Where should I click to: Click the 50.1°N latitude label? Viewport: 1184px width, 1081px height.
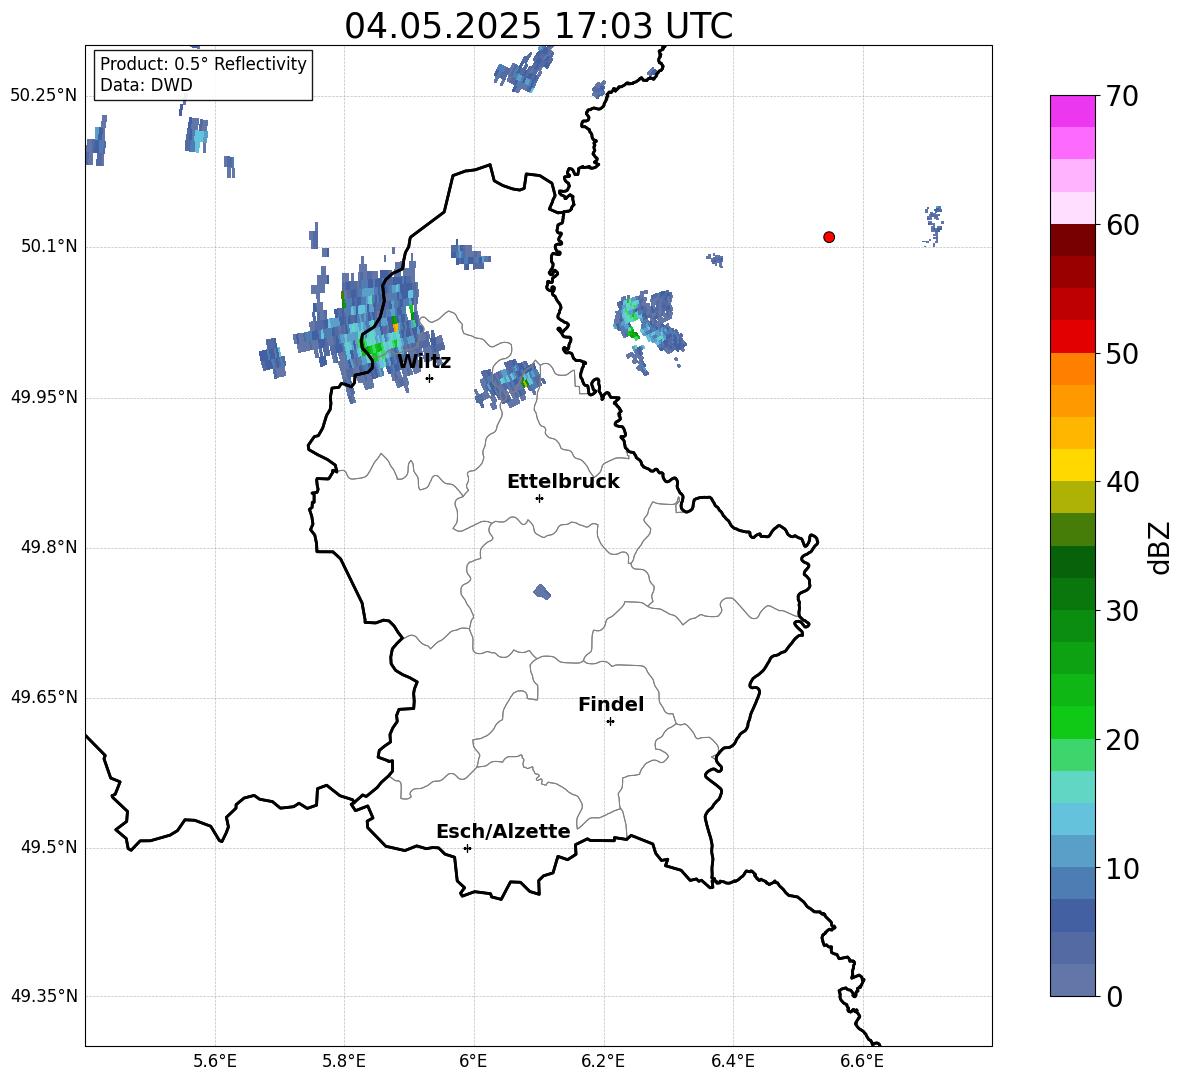click(x=49, y=247)
